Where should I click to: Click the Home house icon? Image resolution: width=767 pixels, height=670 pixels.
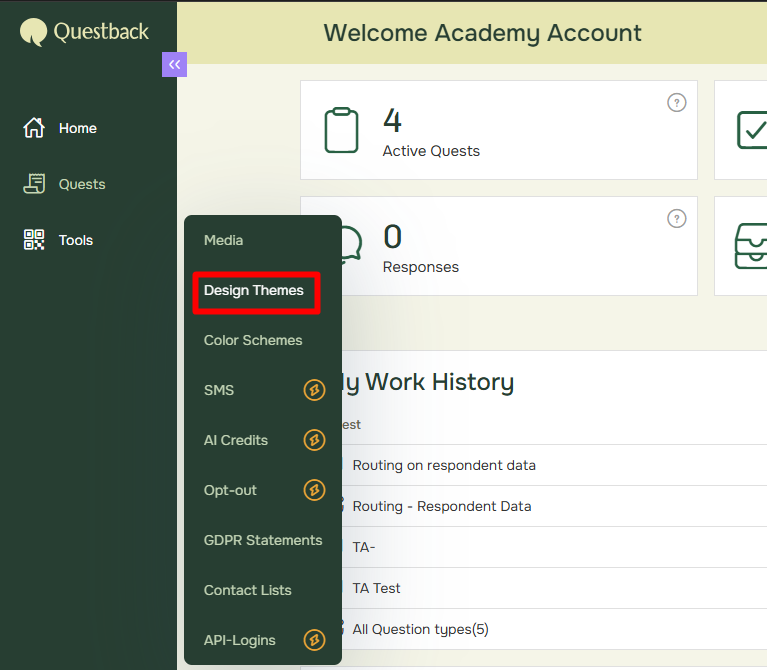click(x=34, y=128)
